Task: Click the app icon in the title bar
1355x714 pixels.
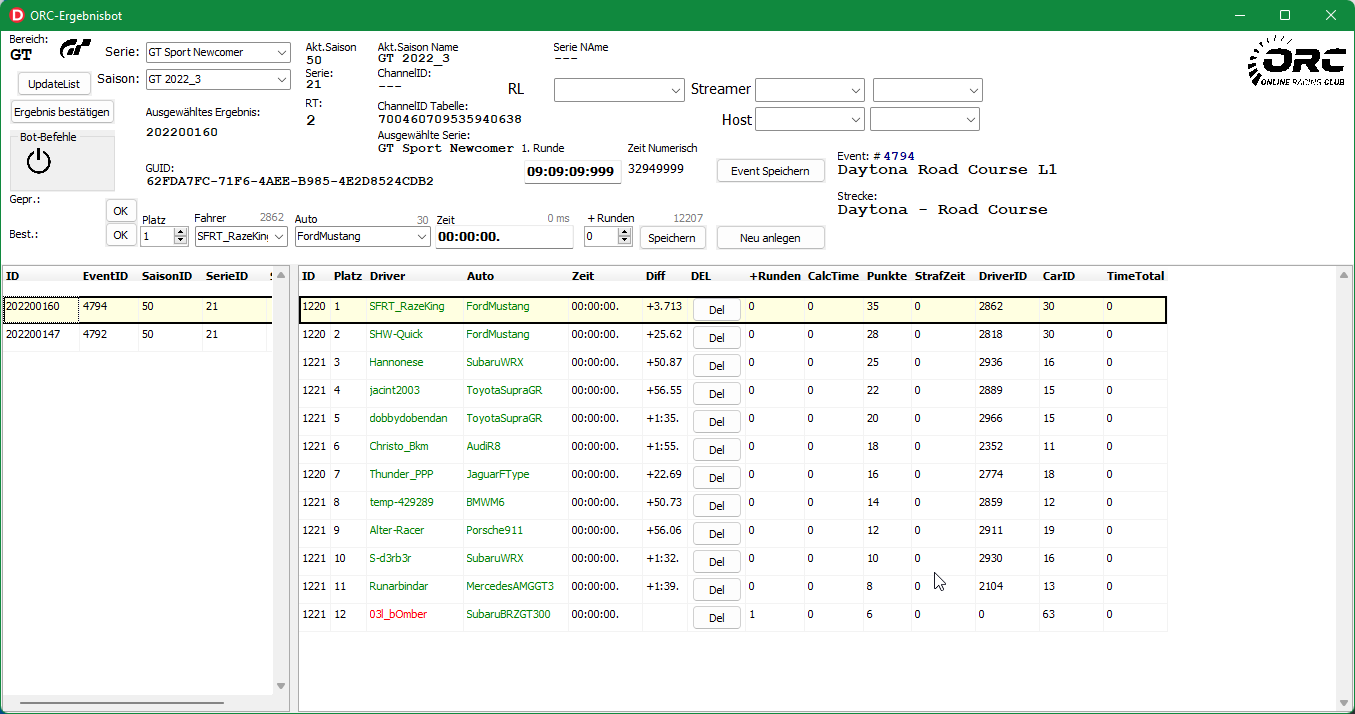Action: tap(16, 15)
